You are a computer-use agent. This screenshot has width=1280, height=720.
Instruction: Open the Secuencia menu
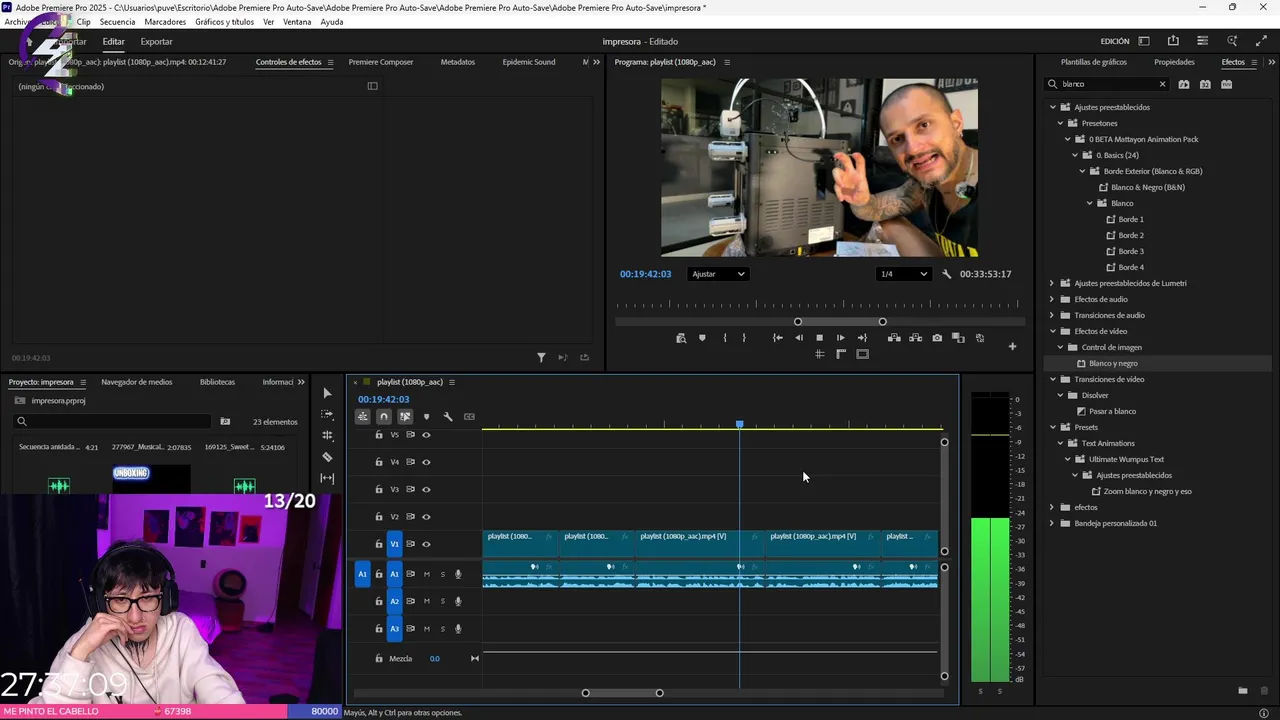[117, 22]
